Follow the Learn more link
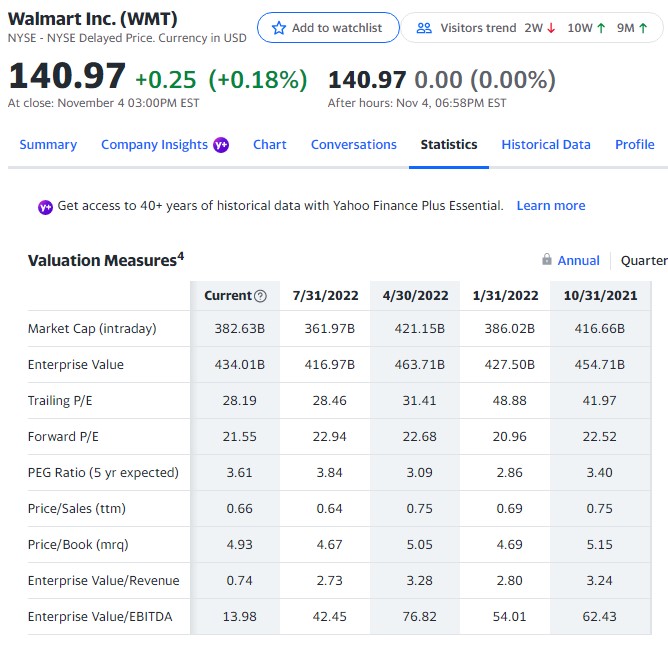The height and width of the screenshot is (652, 668). coord(551,206)
